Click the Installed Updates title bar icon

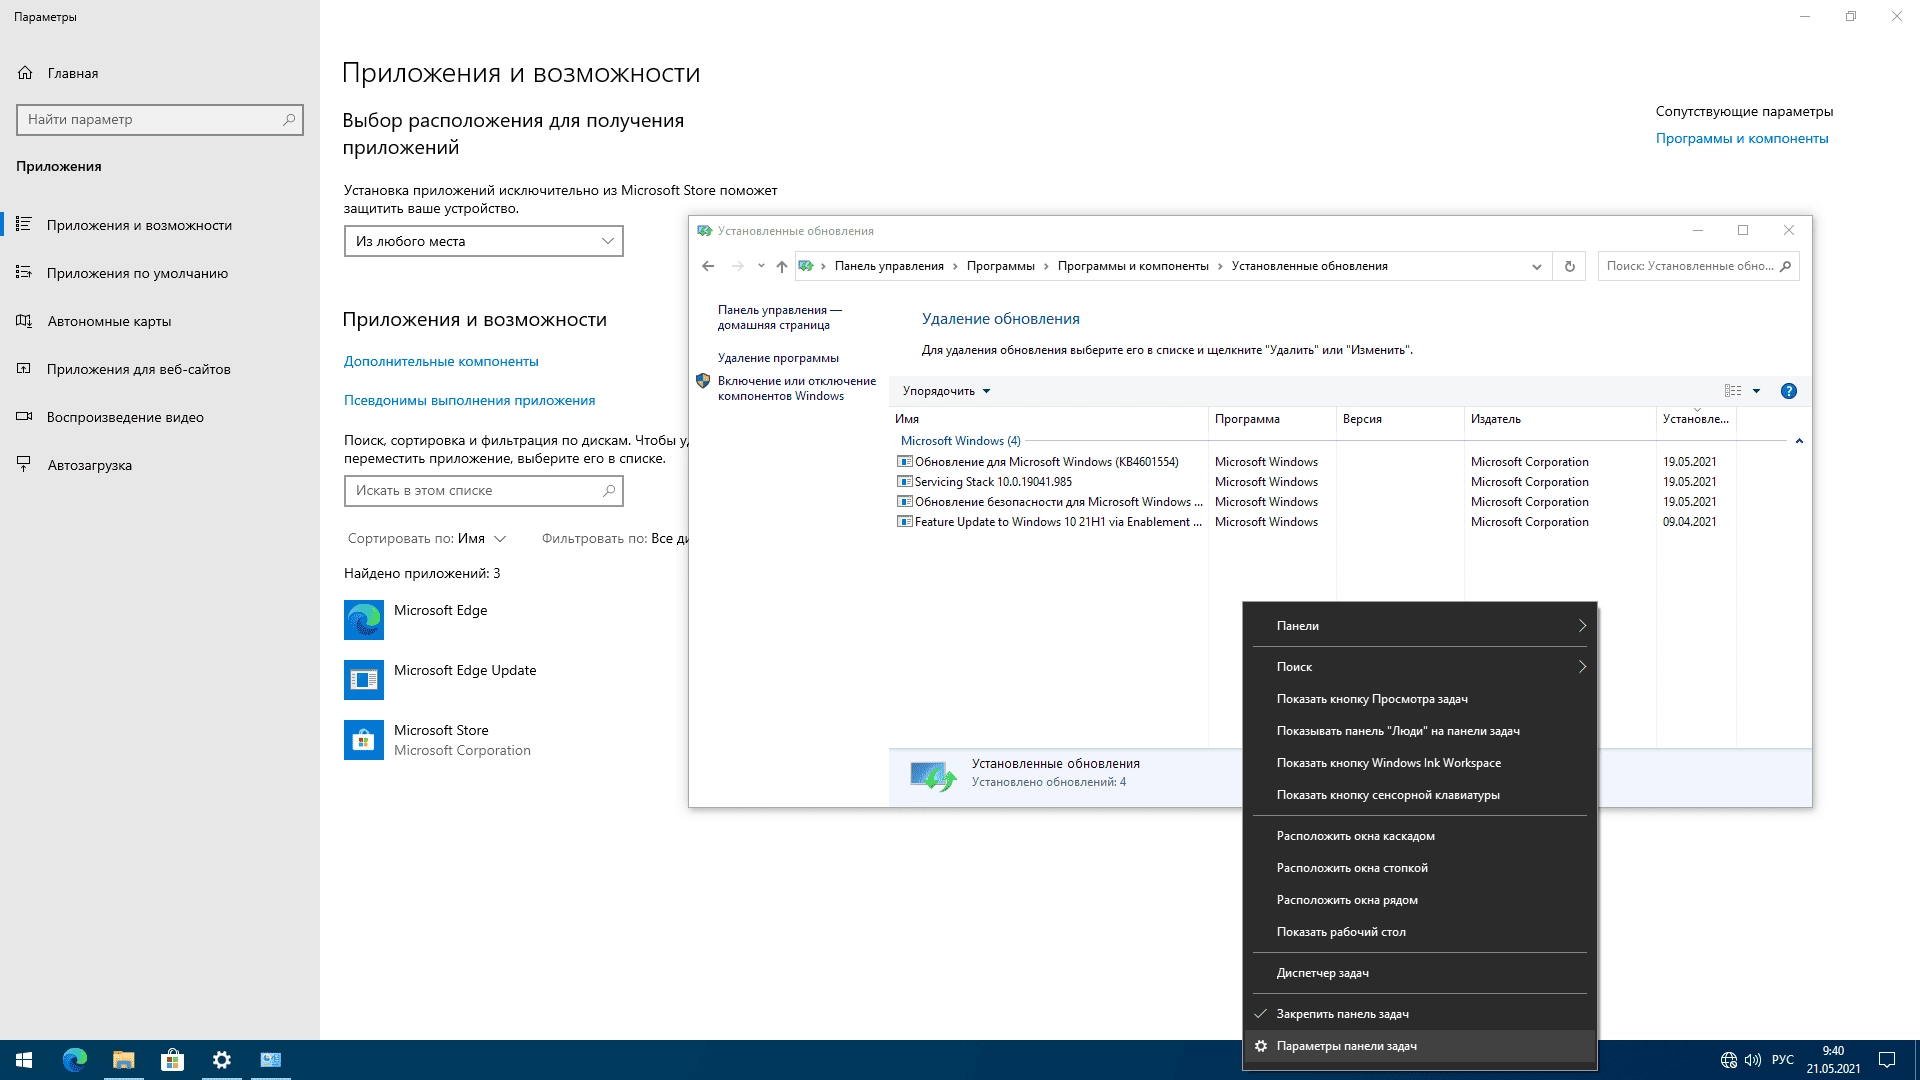point(704,231)
